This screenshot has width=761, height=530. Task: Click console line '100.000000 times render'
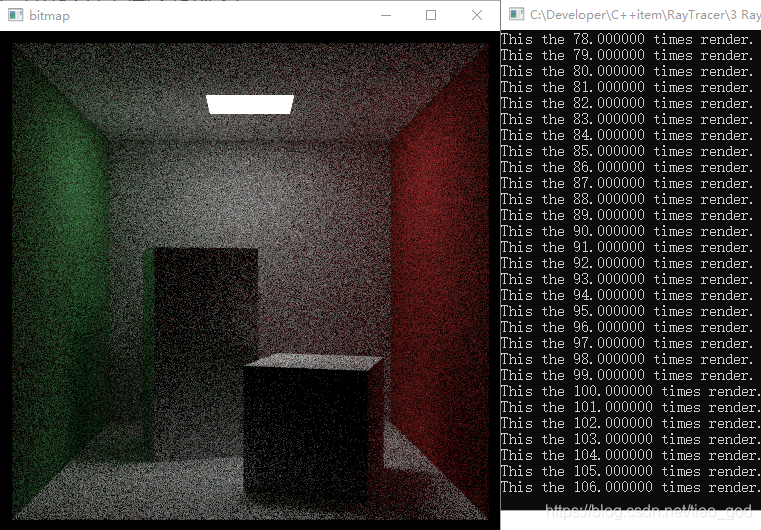[631, 392]
